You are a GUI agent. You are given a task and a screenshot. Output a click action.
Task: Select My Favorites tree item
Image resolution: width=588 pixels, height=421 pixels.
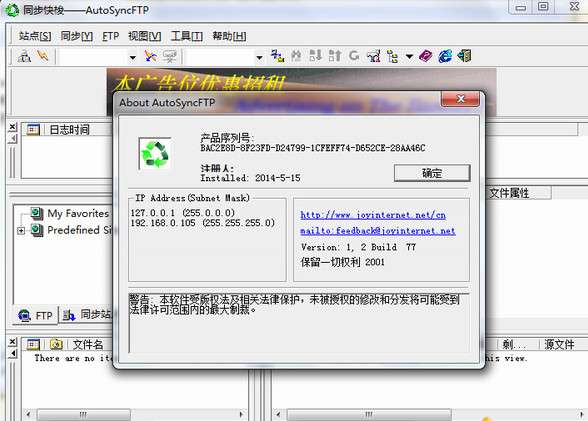[x=78, y=213]
